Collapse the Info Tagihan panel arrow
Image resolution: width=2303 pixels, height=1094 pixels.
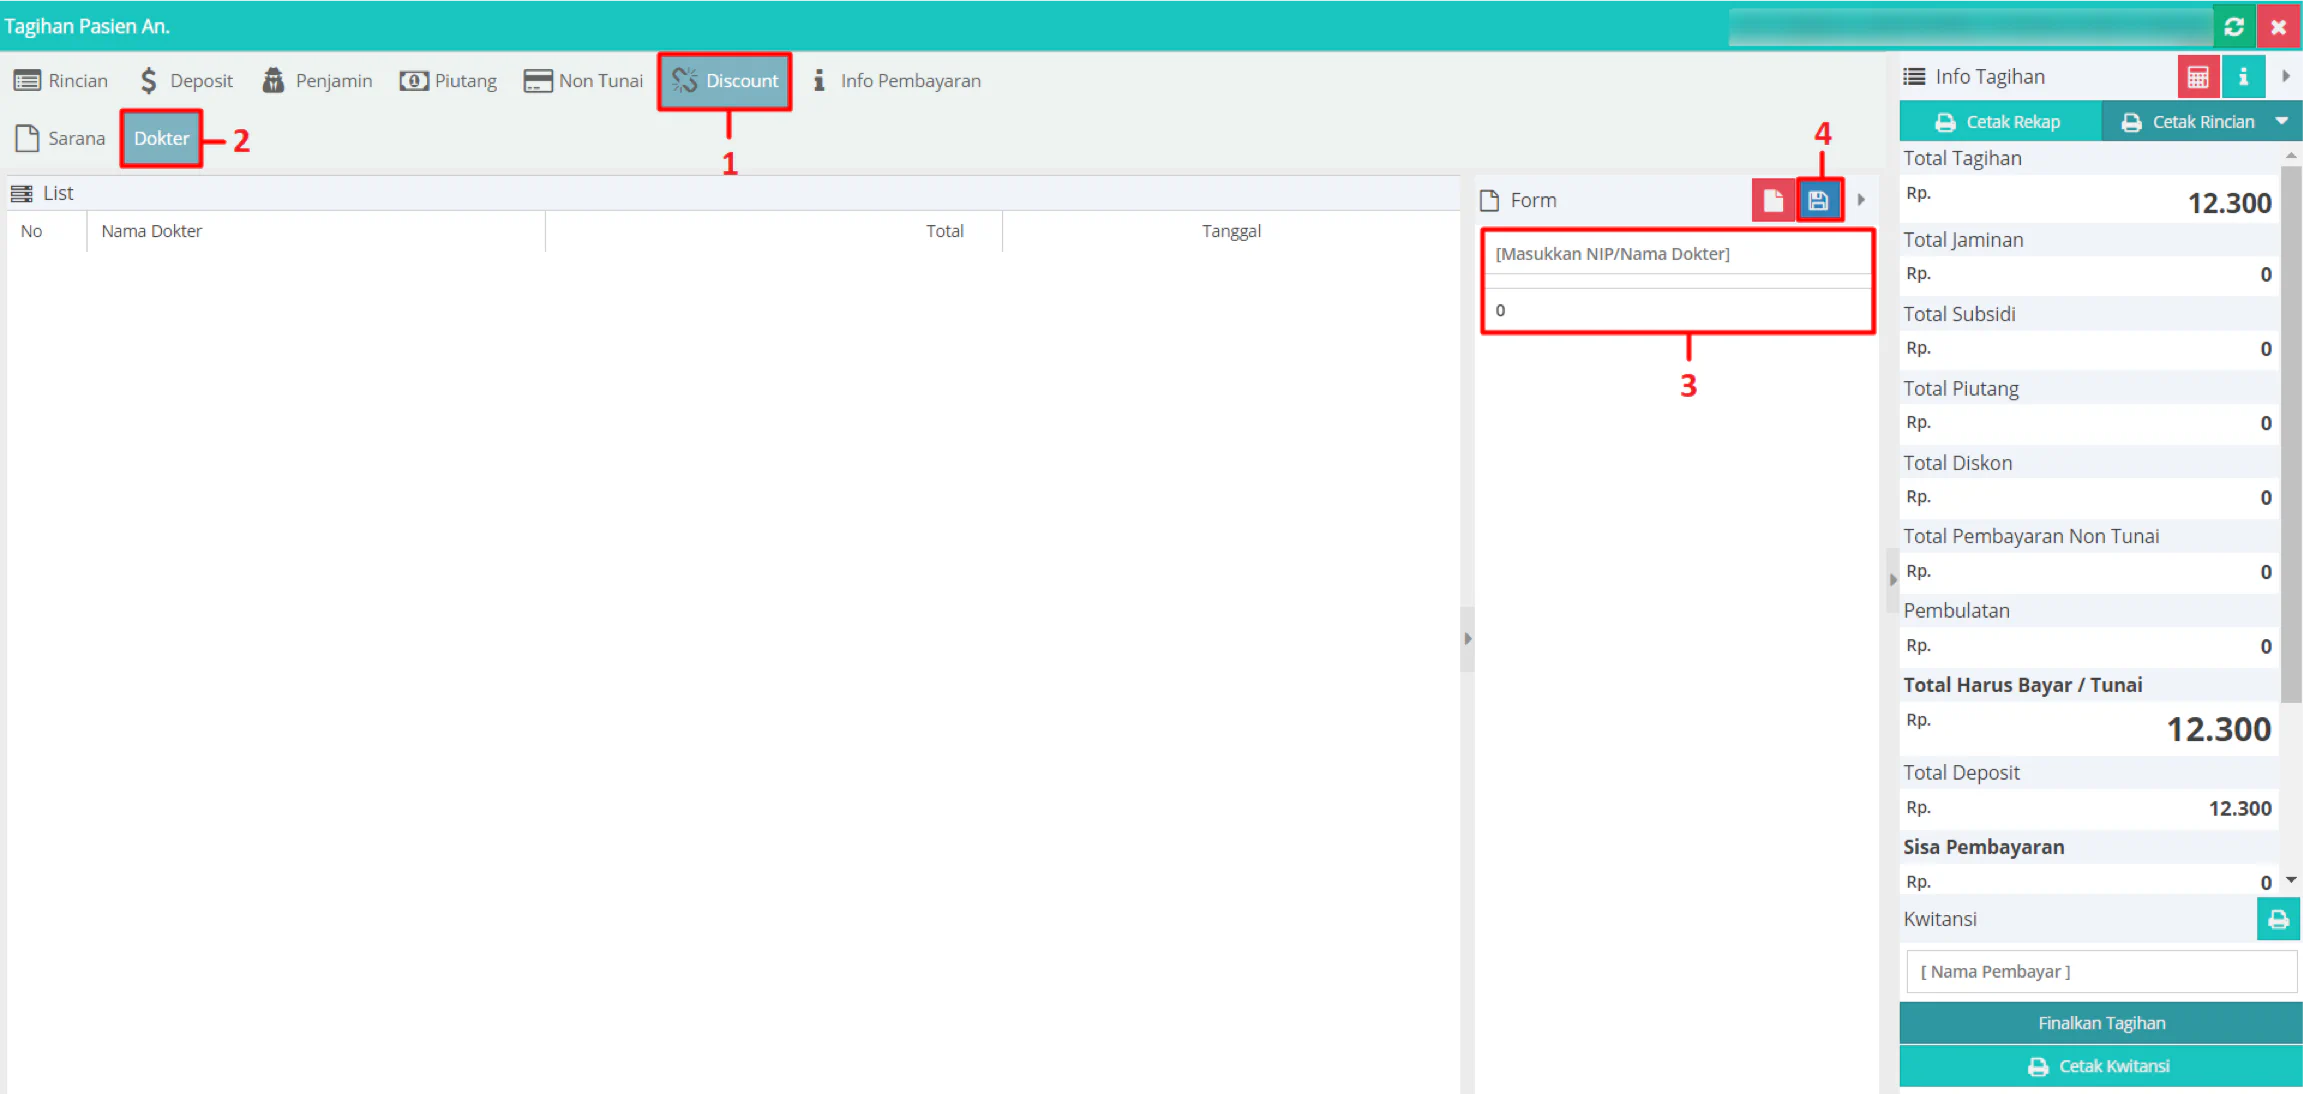tap(2286, 76)
